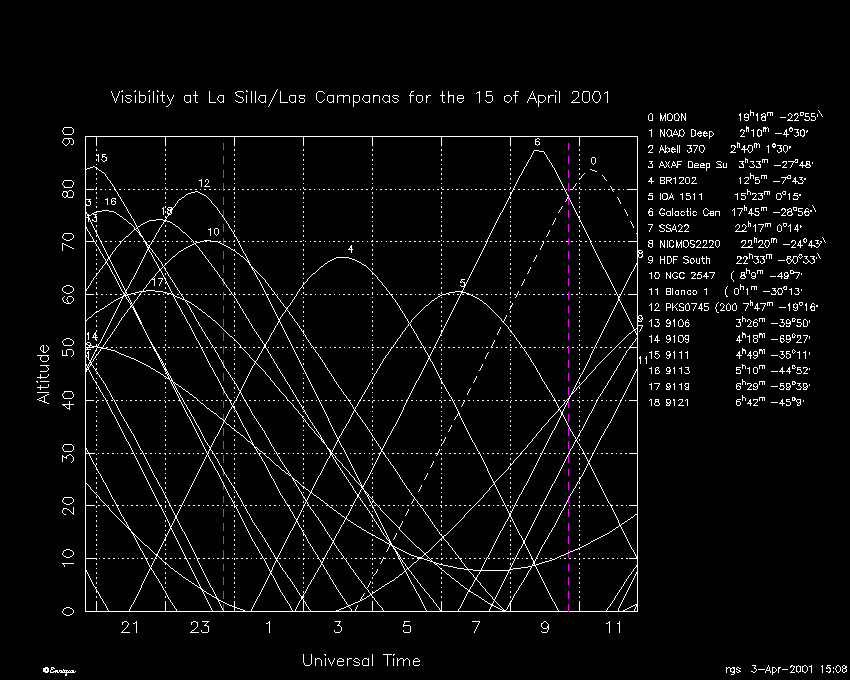Click the 21 tick on time axis

click(129, 627)
